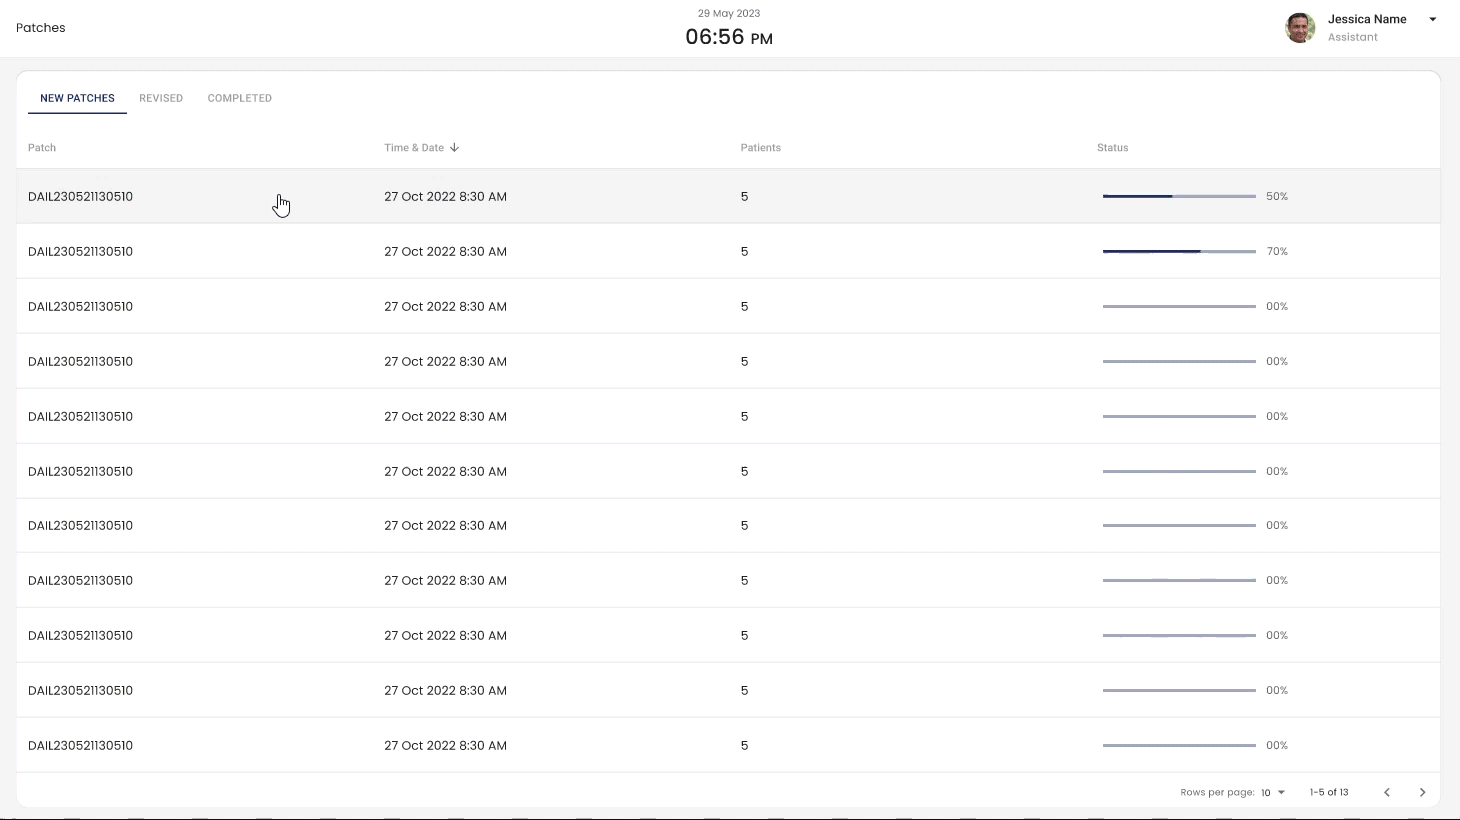Click the Patients column header
Viewport: 1460px width, 820px height.
click(x=760, y=148)
